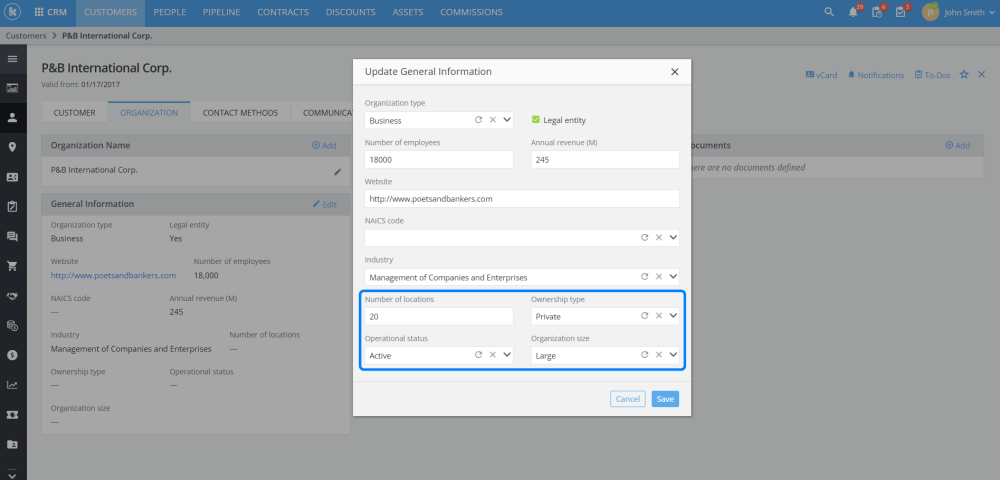Reset the Organization type field
1000x480 pixels.
pos(478,119)
